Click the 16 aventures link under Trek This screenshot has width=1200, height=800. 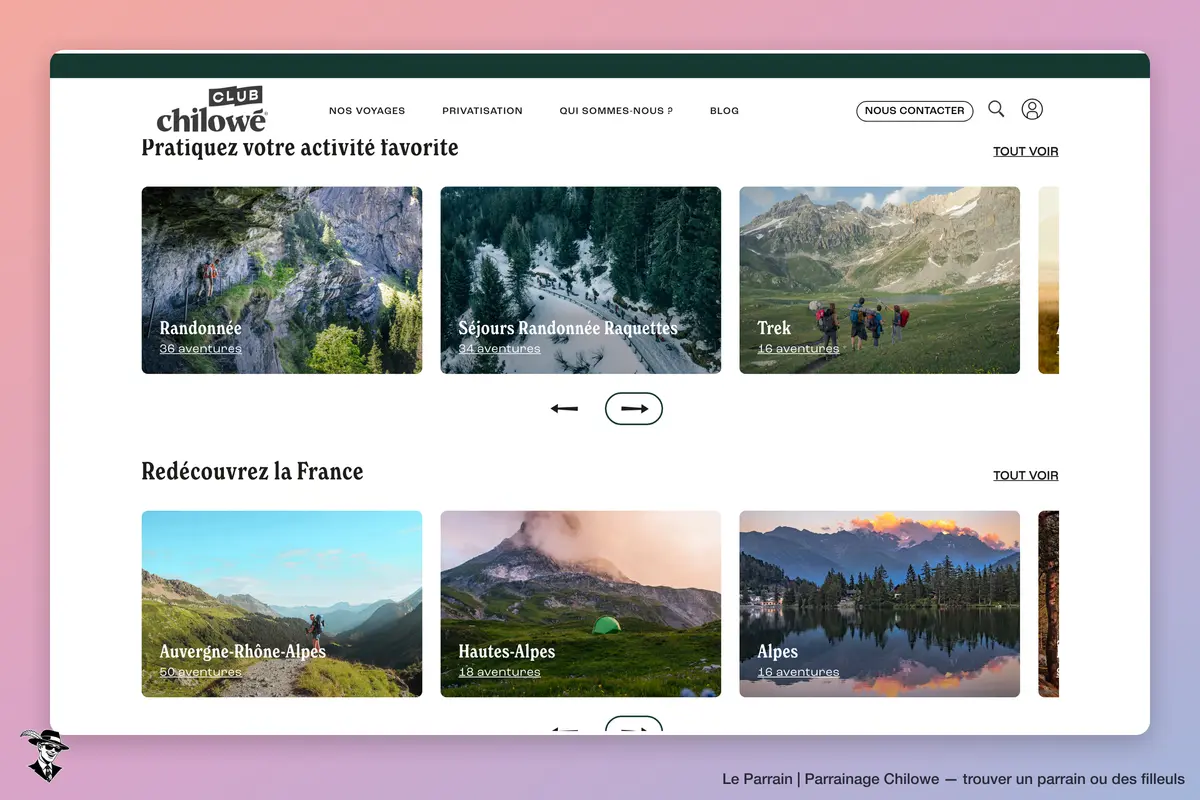click(798, 349)
